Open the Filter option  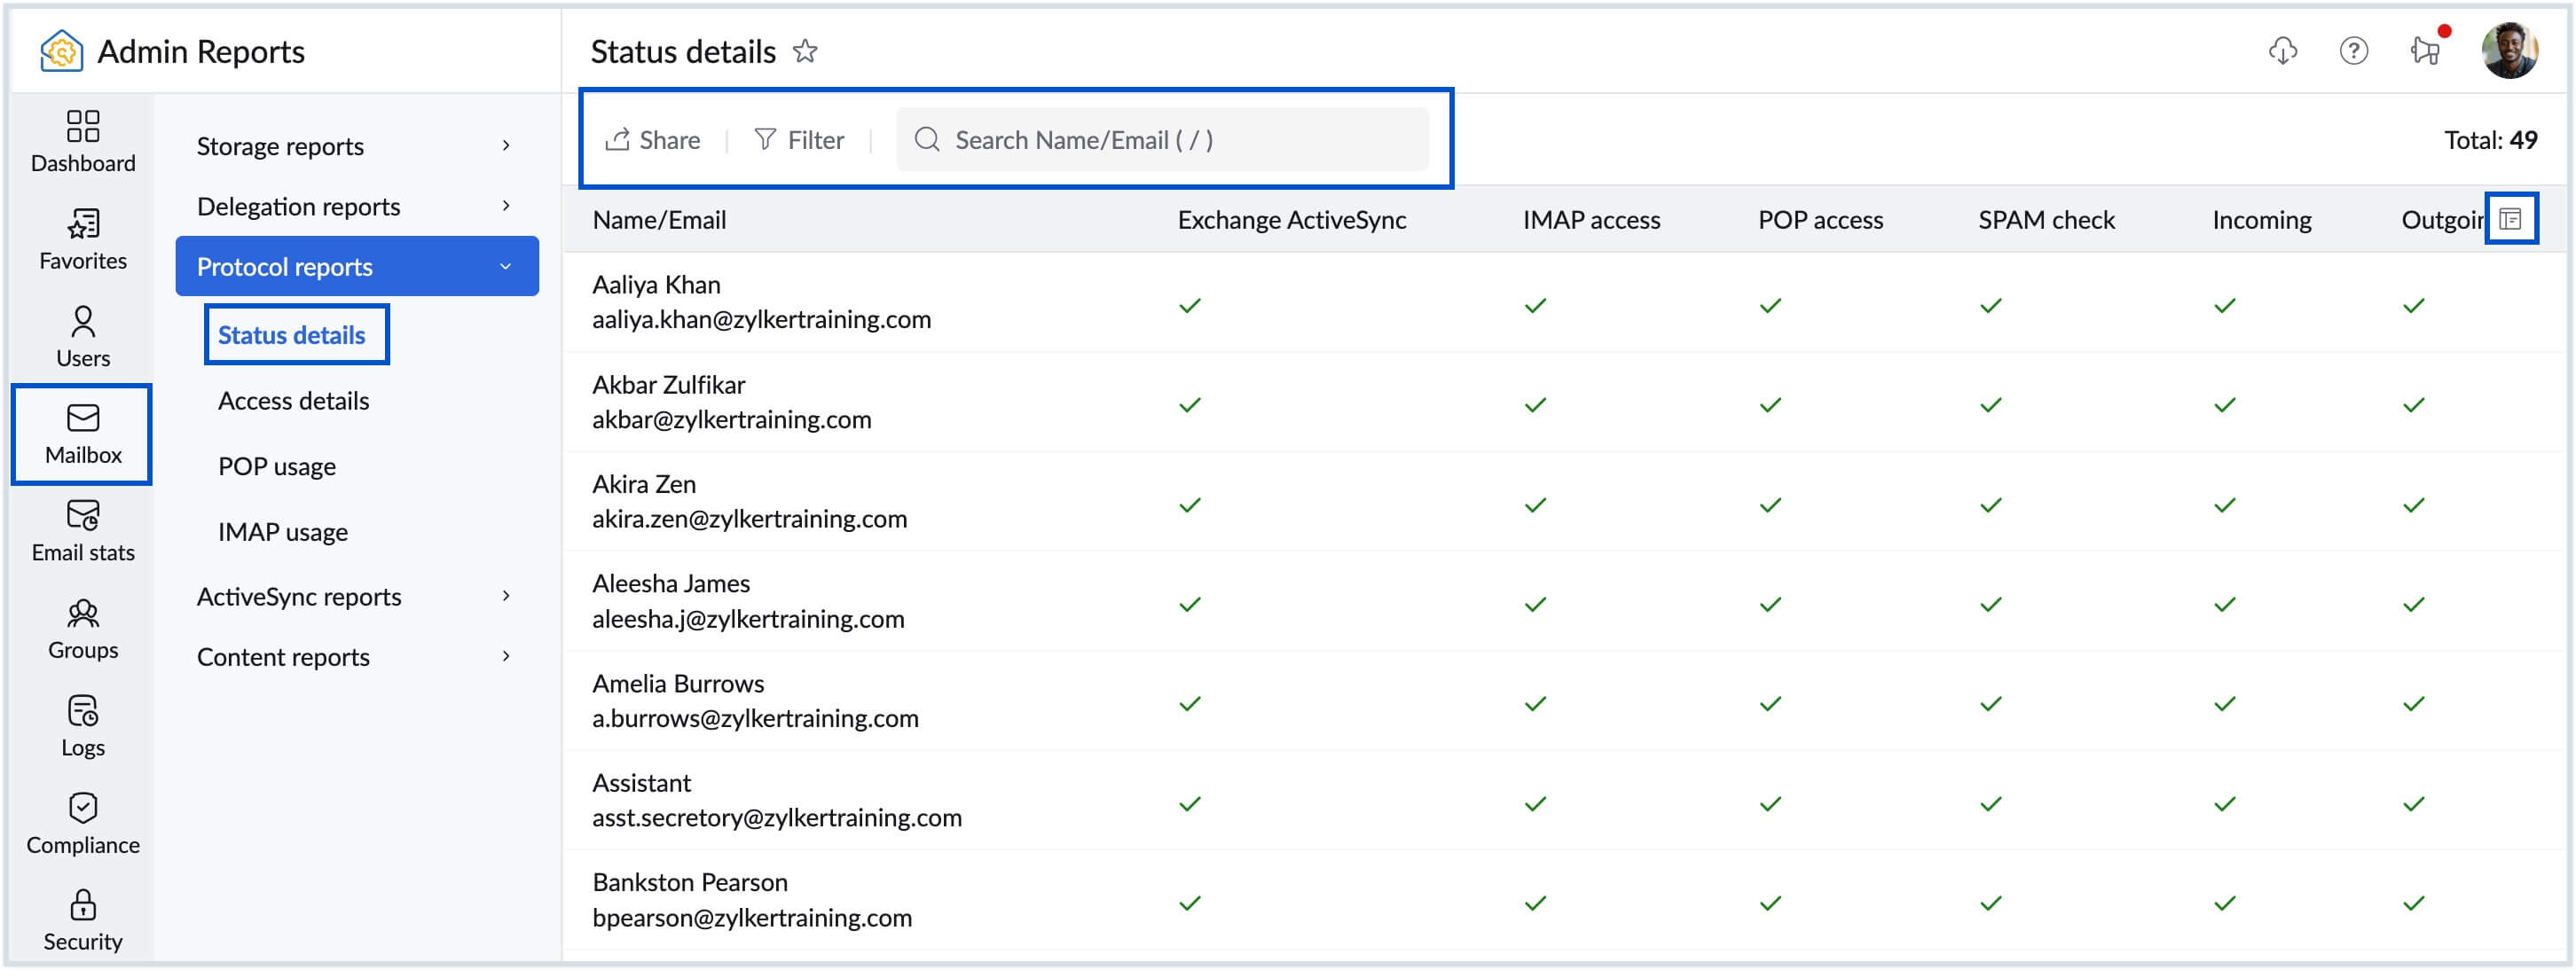799,140
